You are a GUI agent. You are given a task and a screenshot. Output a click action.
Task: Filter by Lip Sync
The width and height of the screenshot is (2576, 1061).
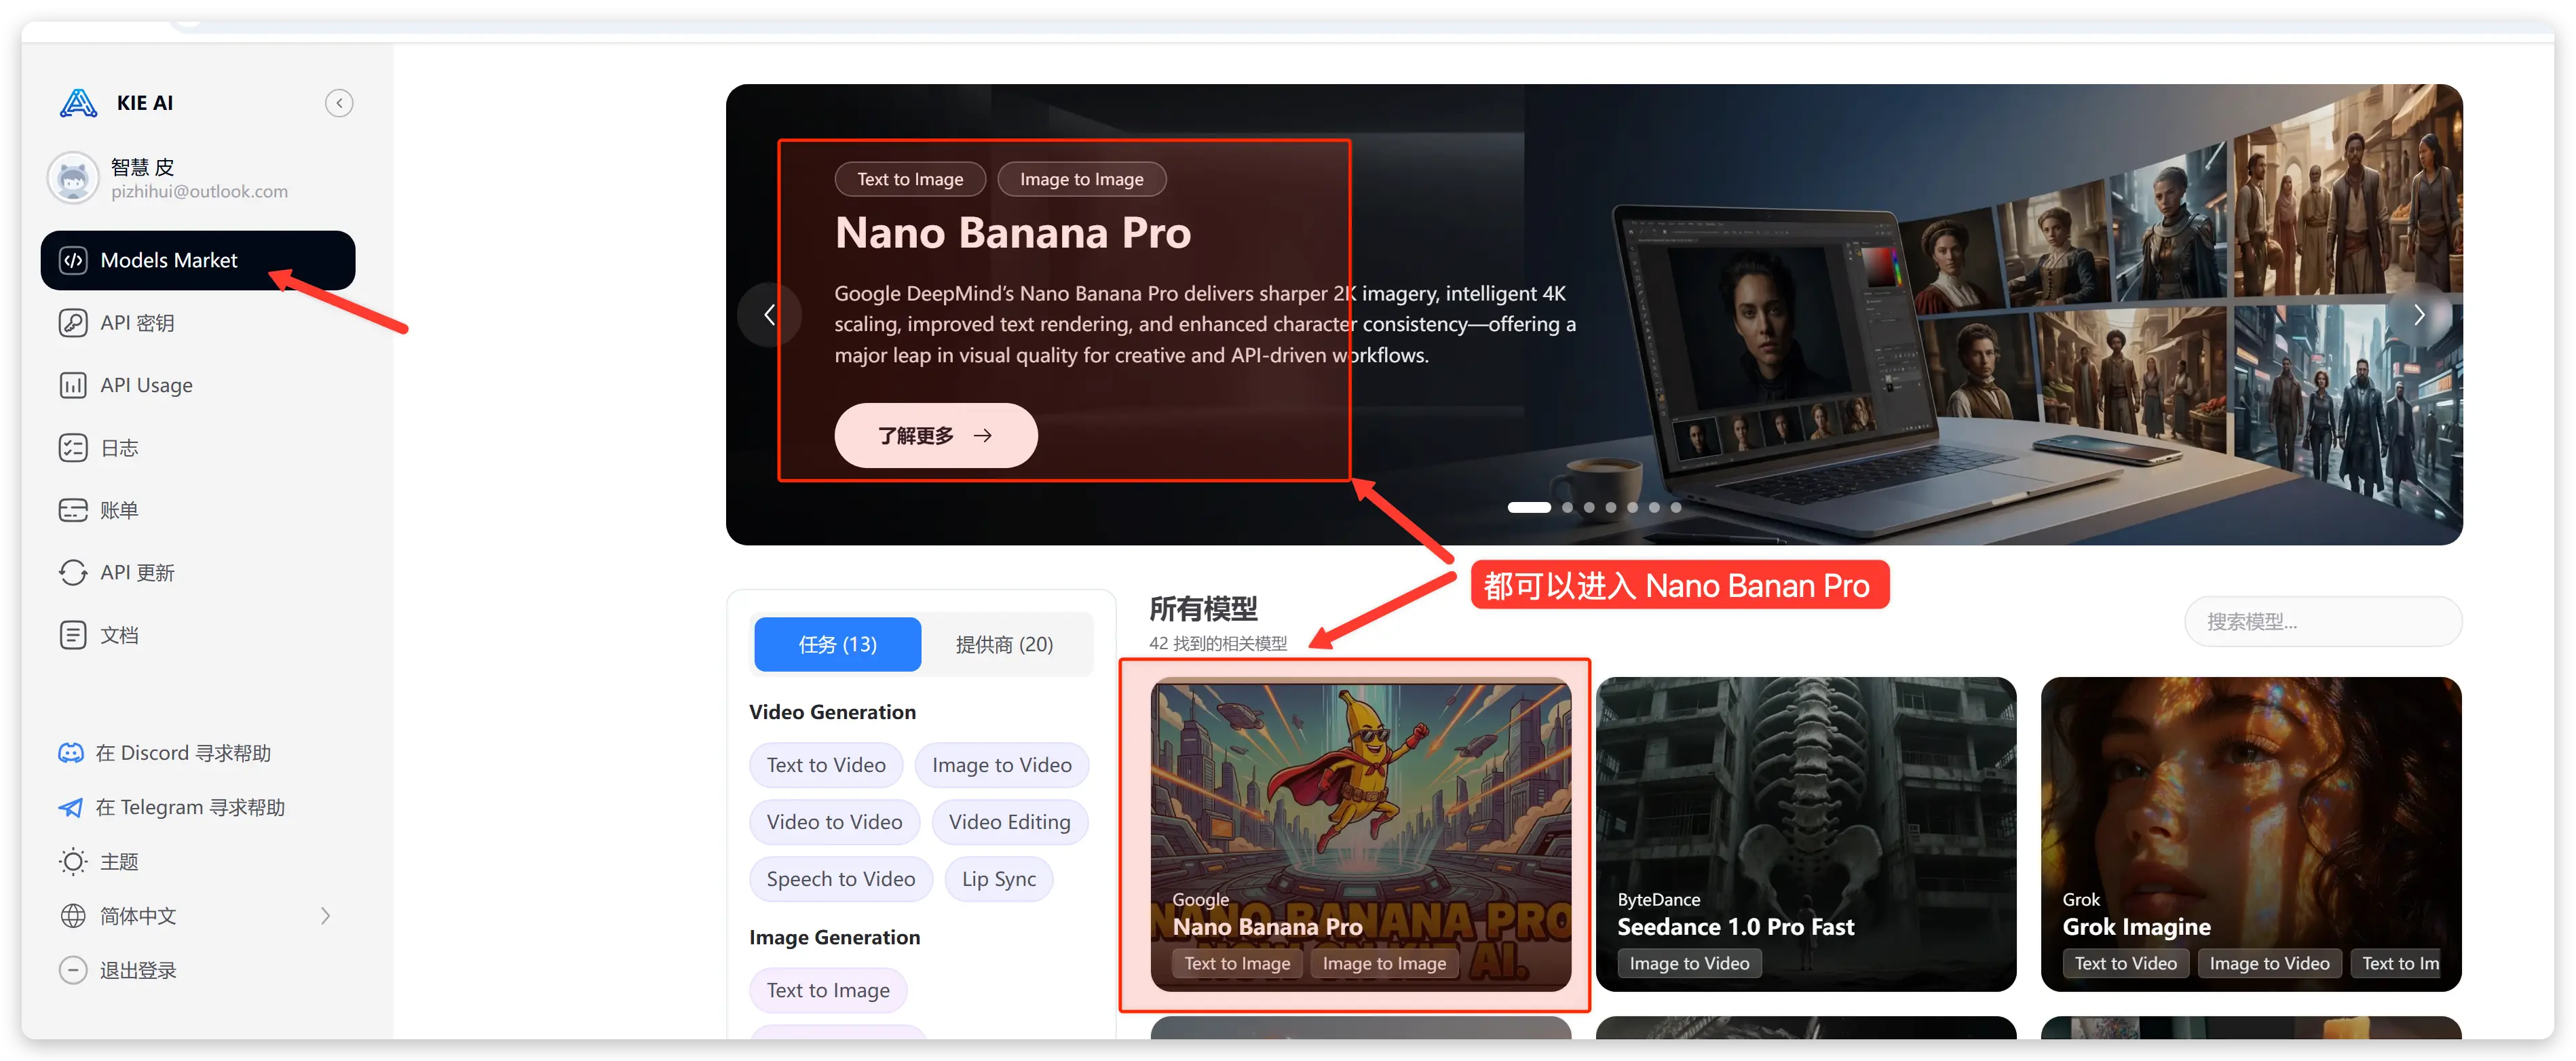pos(998,880)
